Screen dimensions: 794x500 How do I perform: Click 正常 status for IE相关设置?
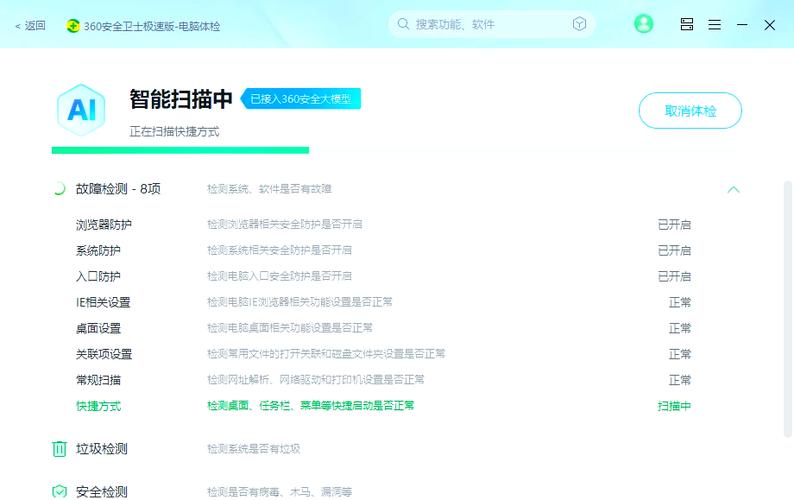tap(680, 302)
